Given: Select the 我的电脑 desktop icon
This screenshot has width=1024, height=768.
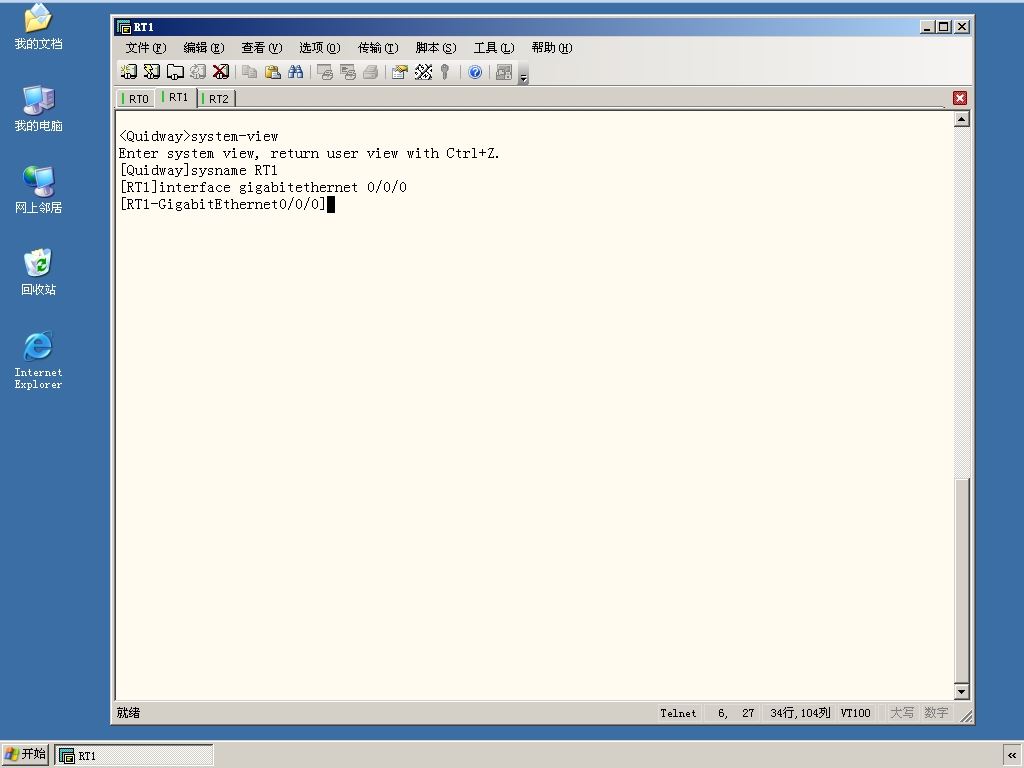Looking at the screenshot, I should click(38, 109).
